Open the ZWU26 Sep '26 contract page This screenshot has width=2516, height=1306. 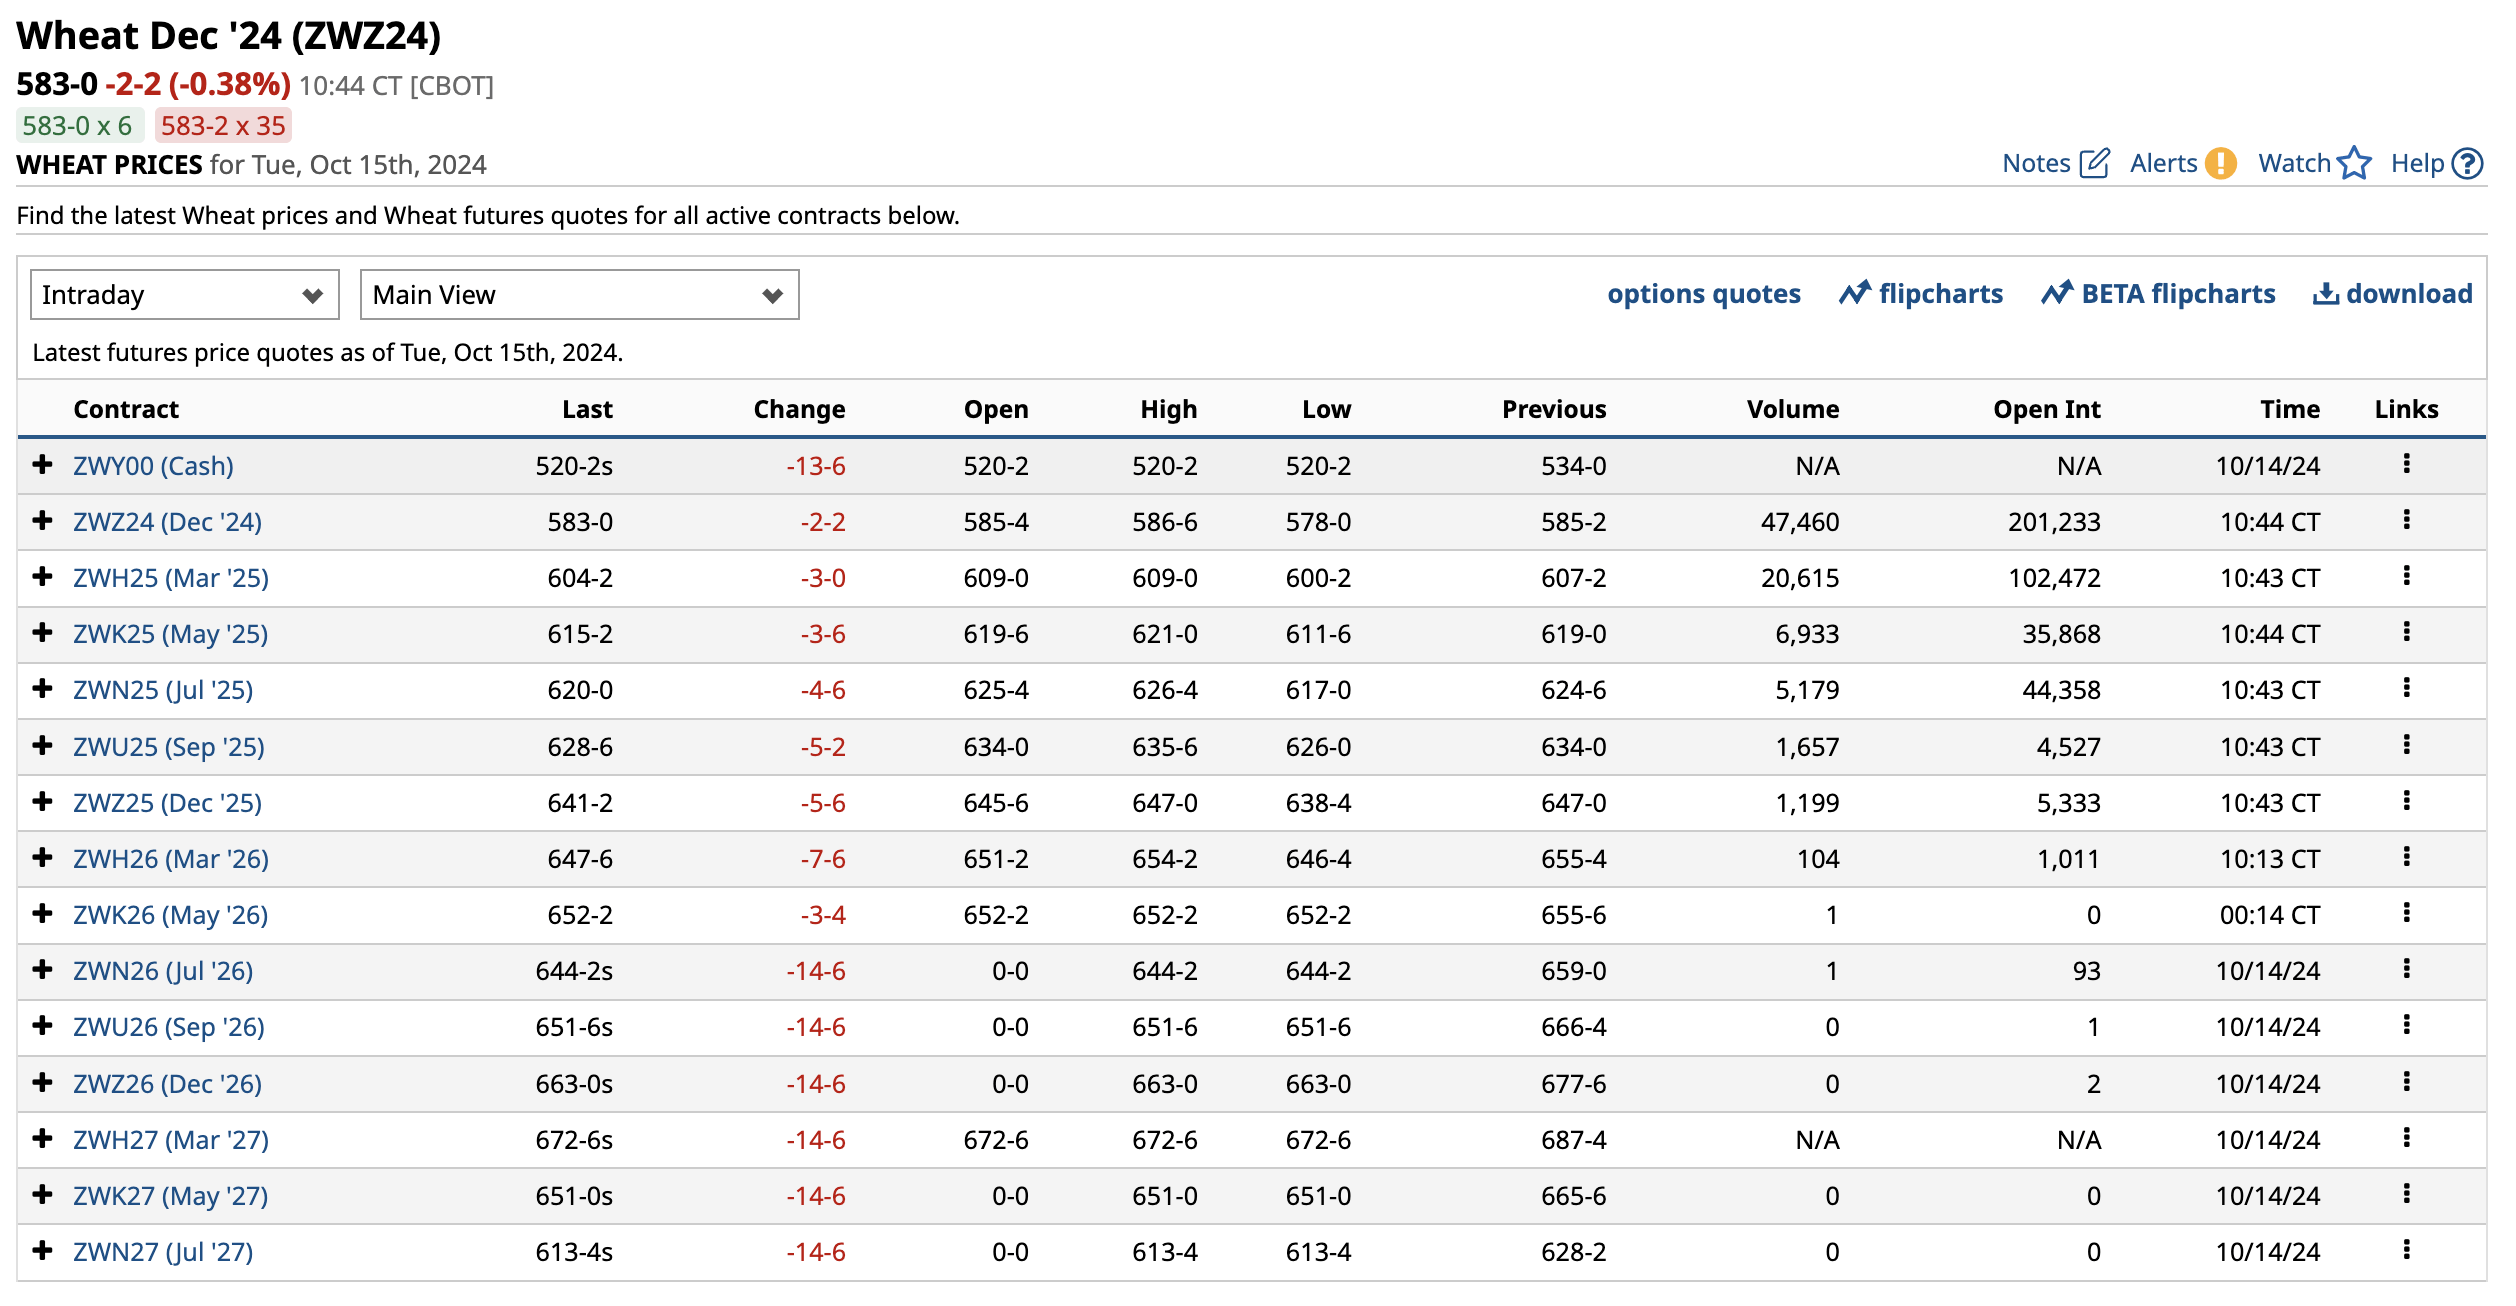coord(168,1026)
